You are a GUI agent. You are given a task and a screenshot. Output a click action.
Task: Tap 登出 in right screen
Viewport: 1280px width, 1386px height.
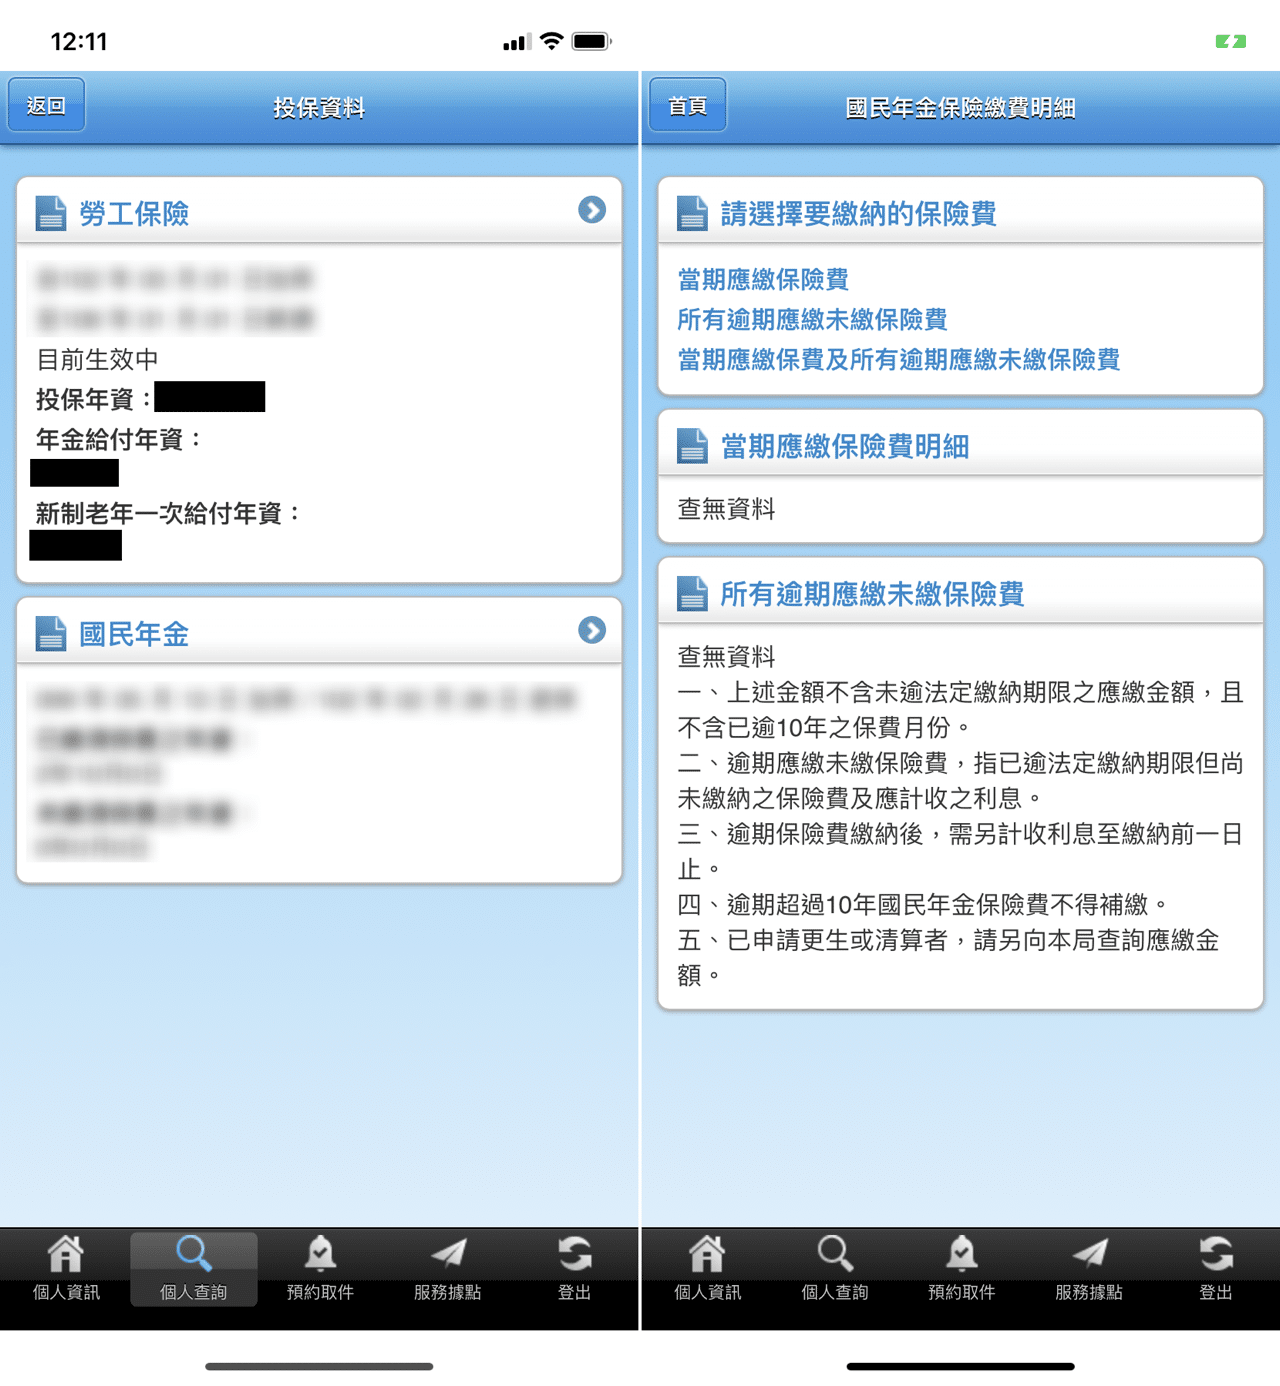coord(1215,1269)
